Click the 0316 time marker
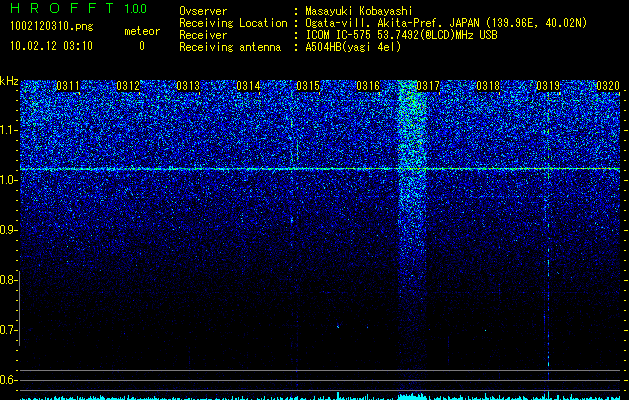 pos(368,86)
